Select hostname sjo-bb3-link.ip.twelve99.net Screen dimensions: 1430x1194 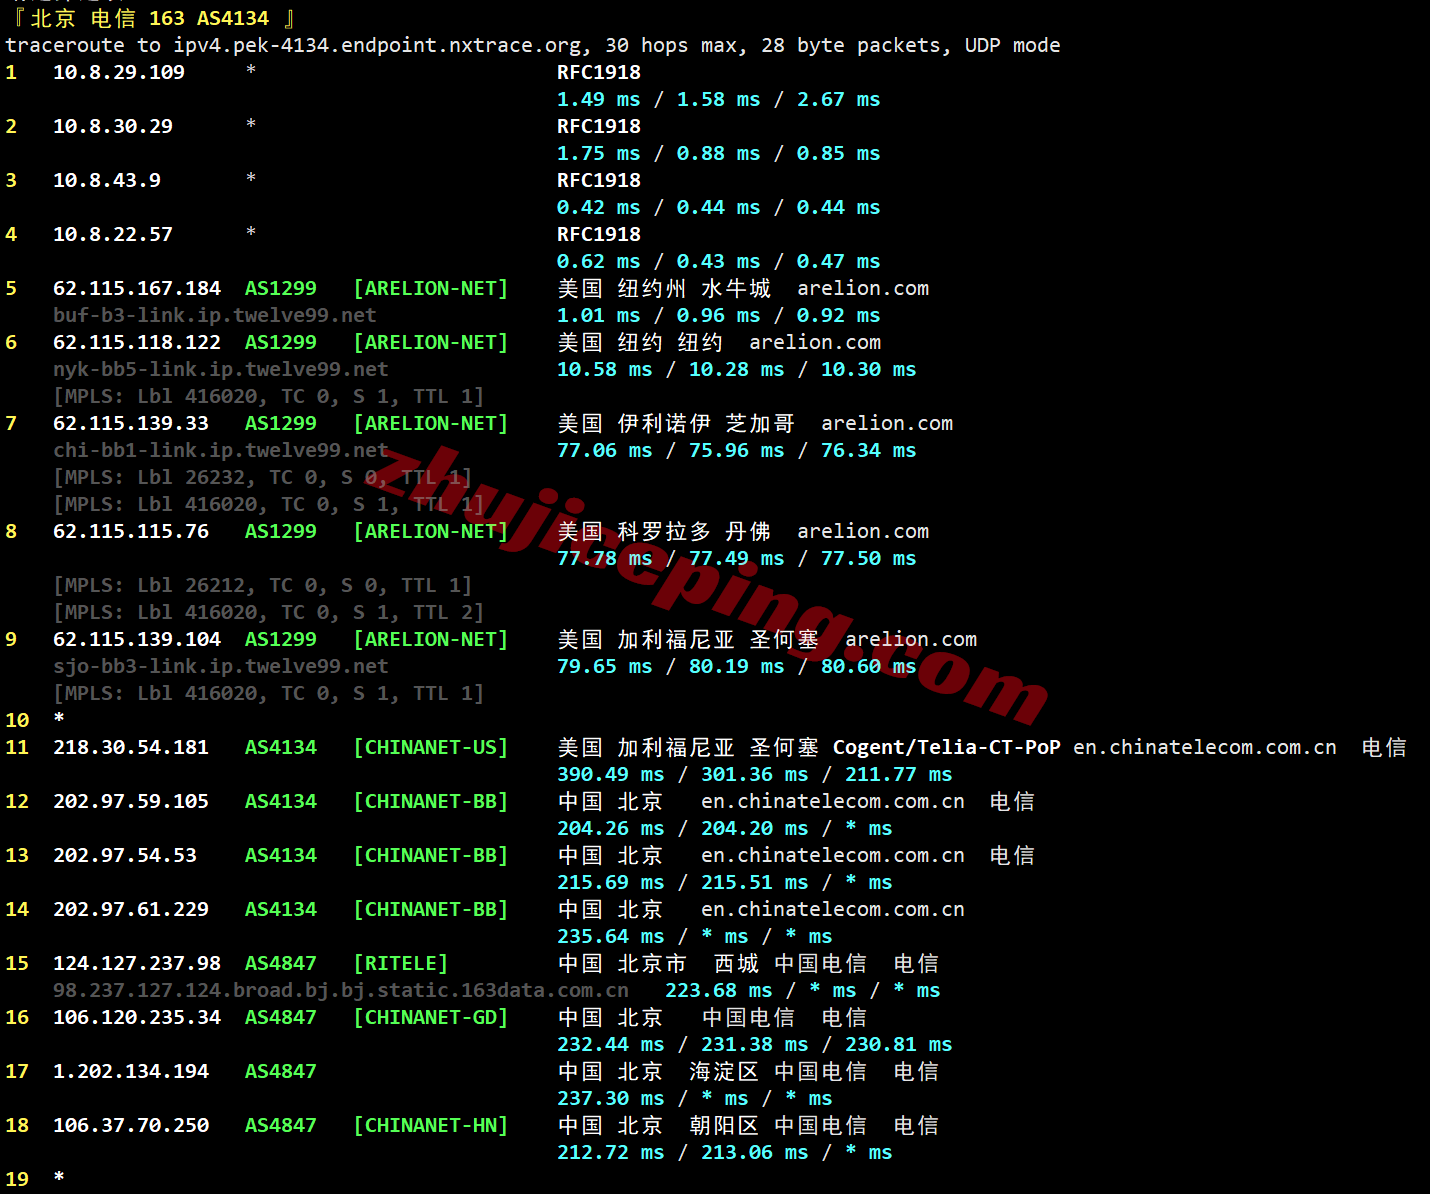(x=221, y=666)
